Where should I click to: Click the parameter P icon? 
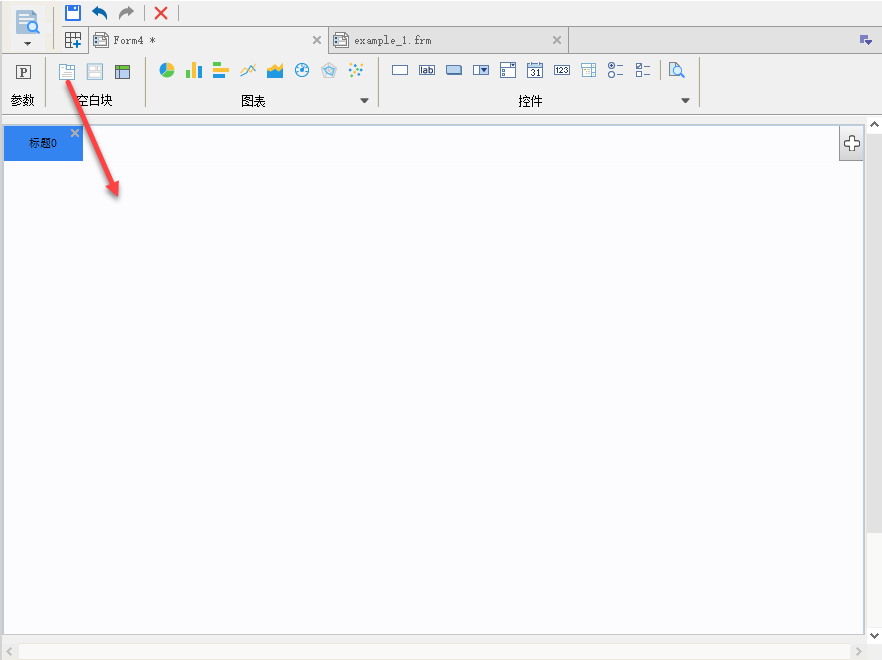point(23,71)
